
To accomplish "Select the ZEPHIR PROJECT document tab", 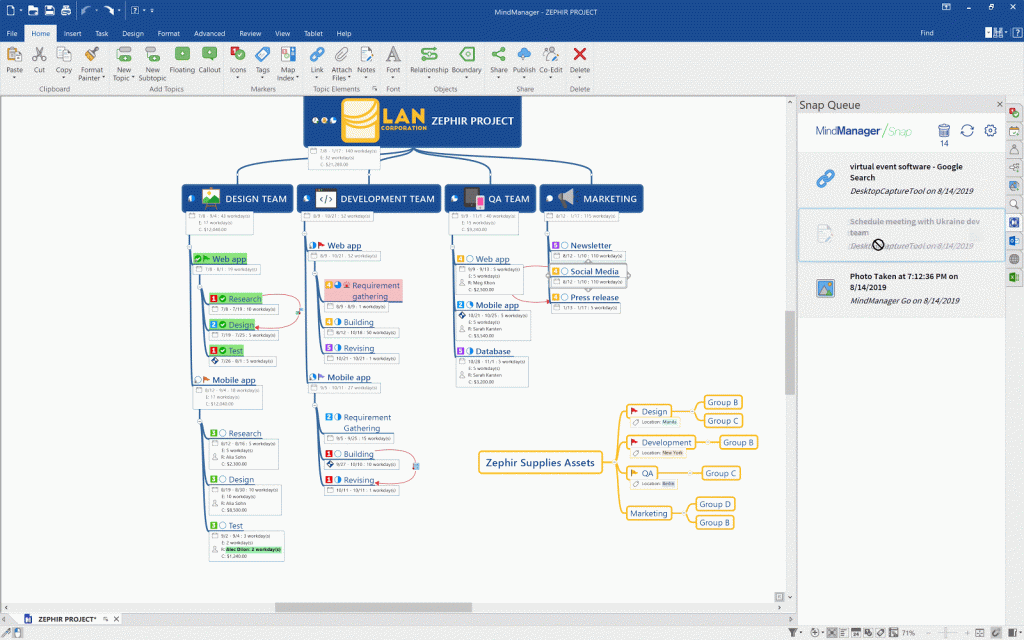I will [67, 620].
